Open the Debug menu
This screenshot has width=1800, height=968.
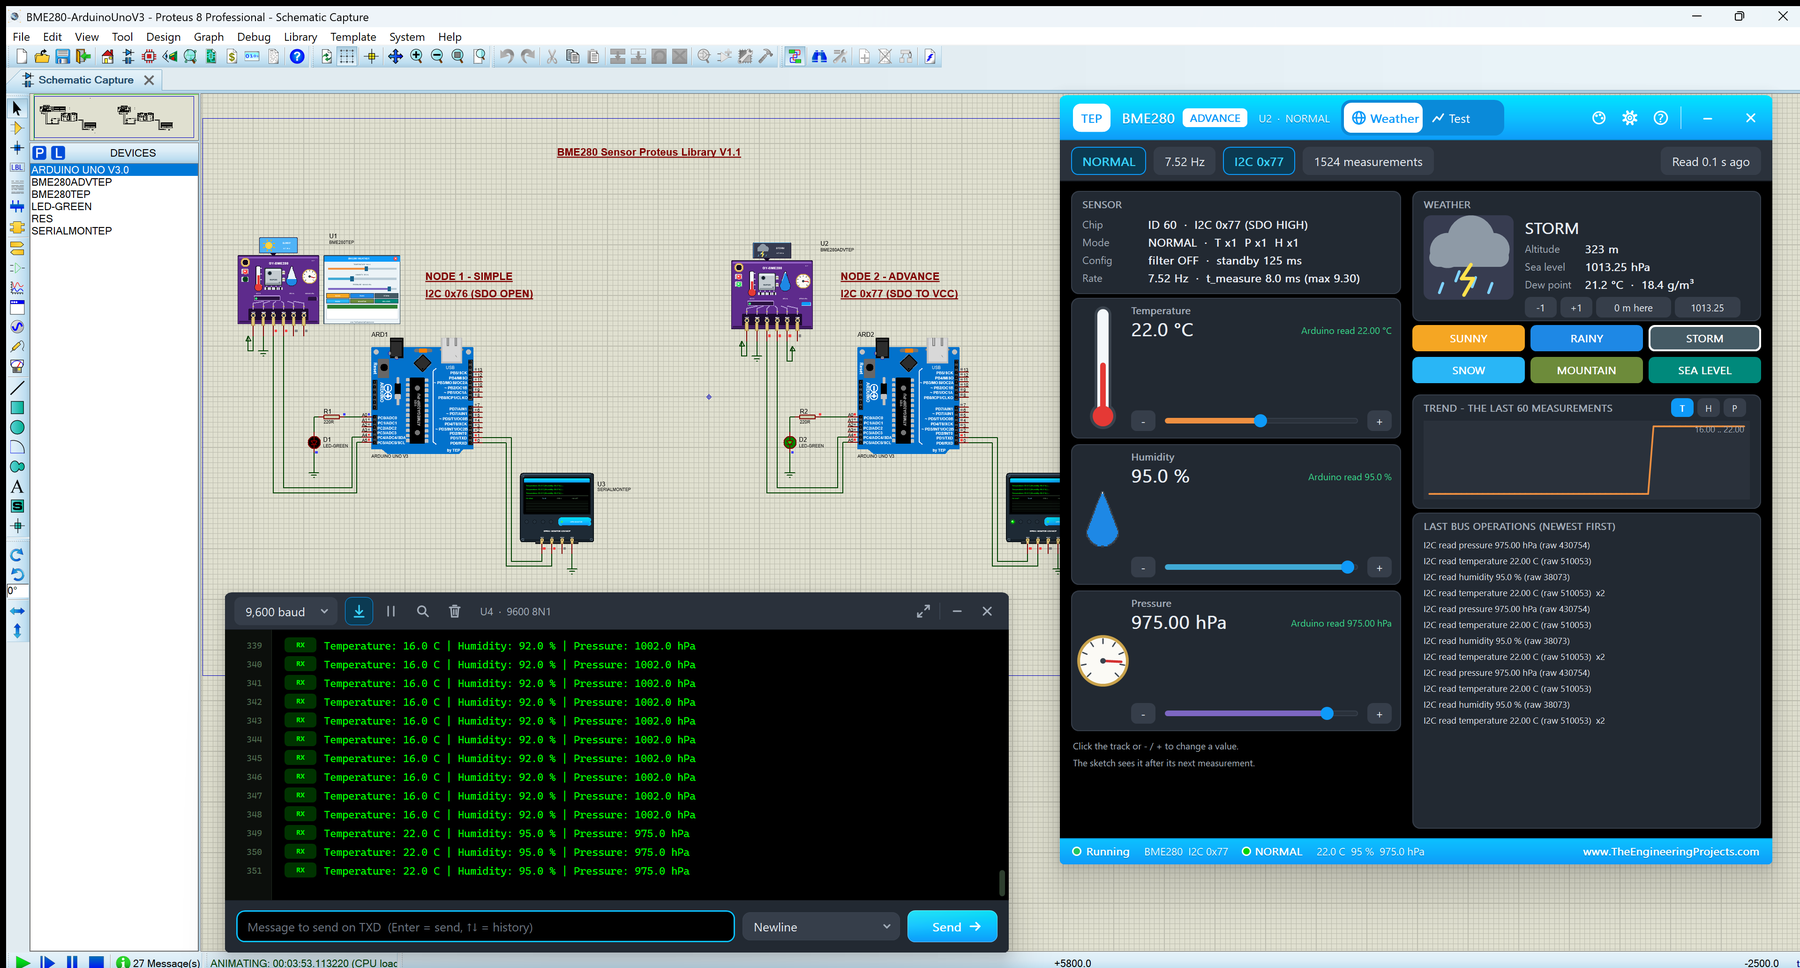(253, 37)
